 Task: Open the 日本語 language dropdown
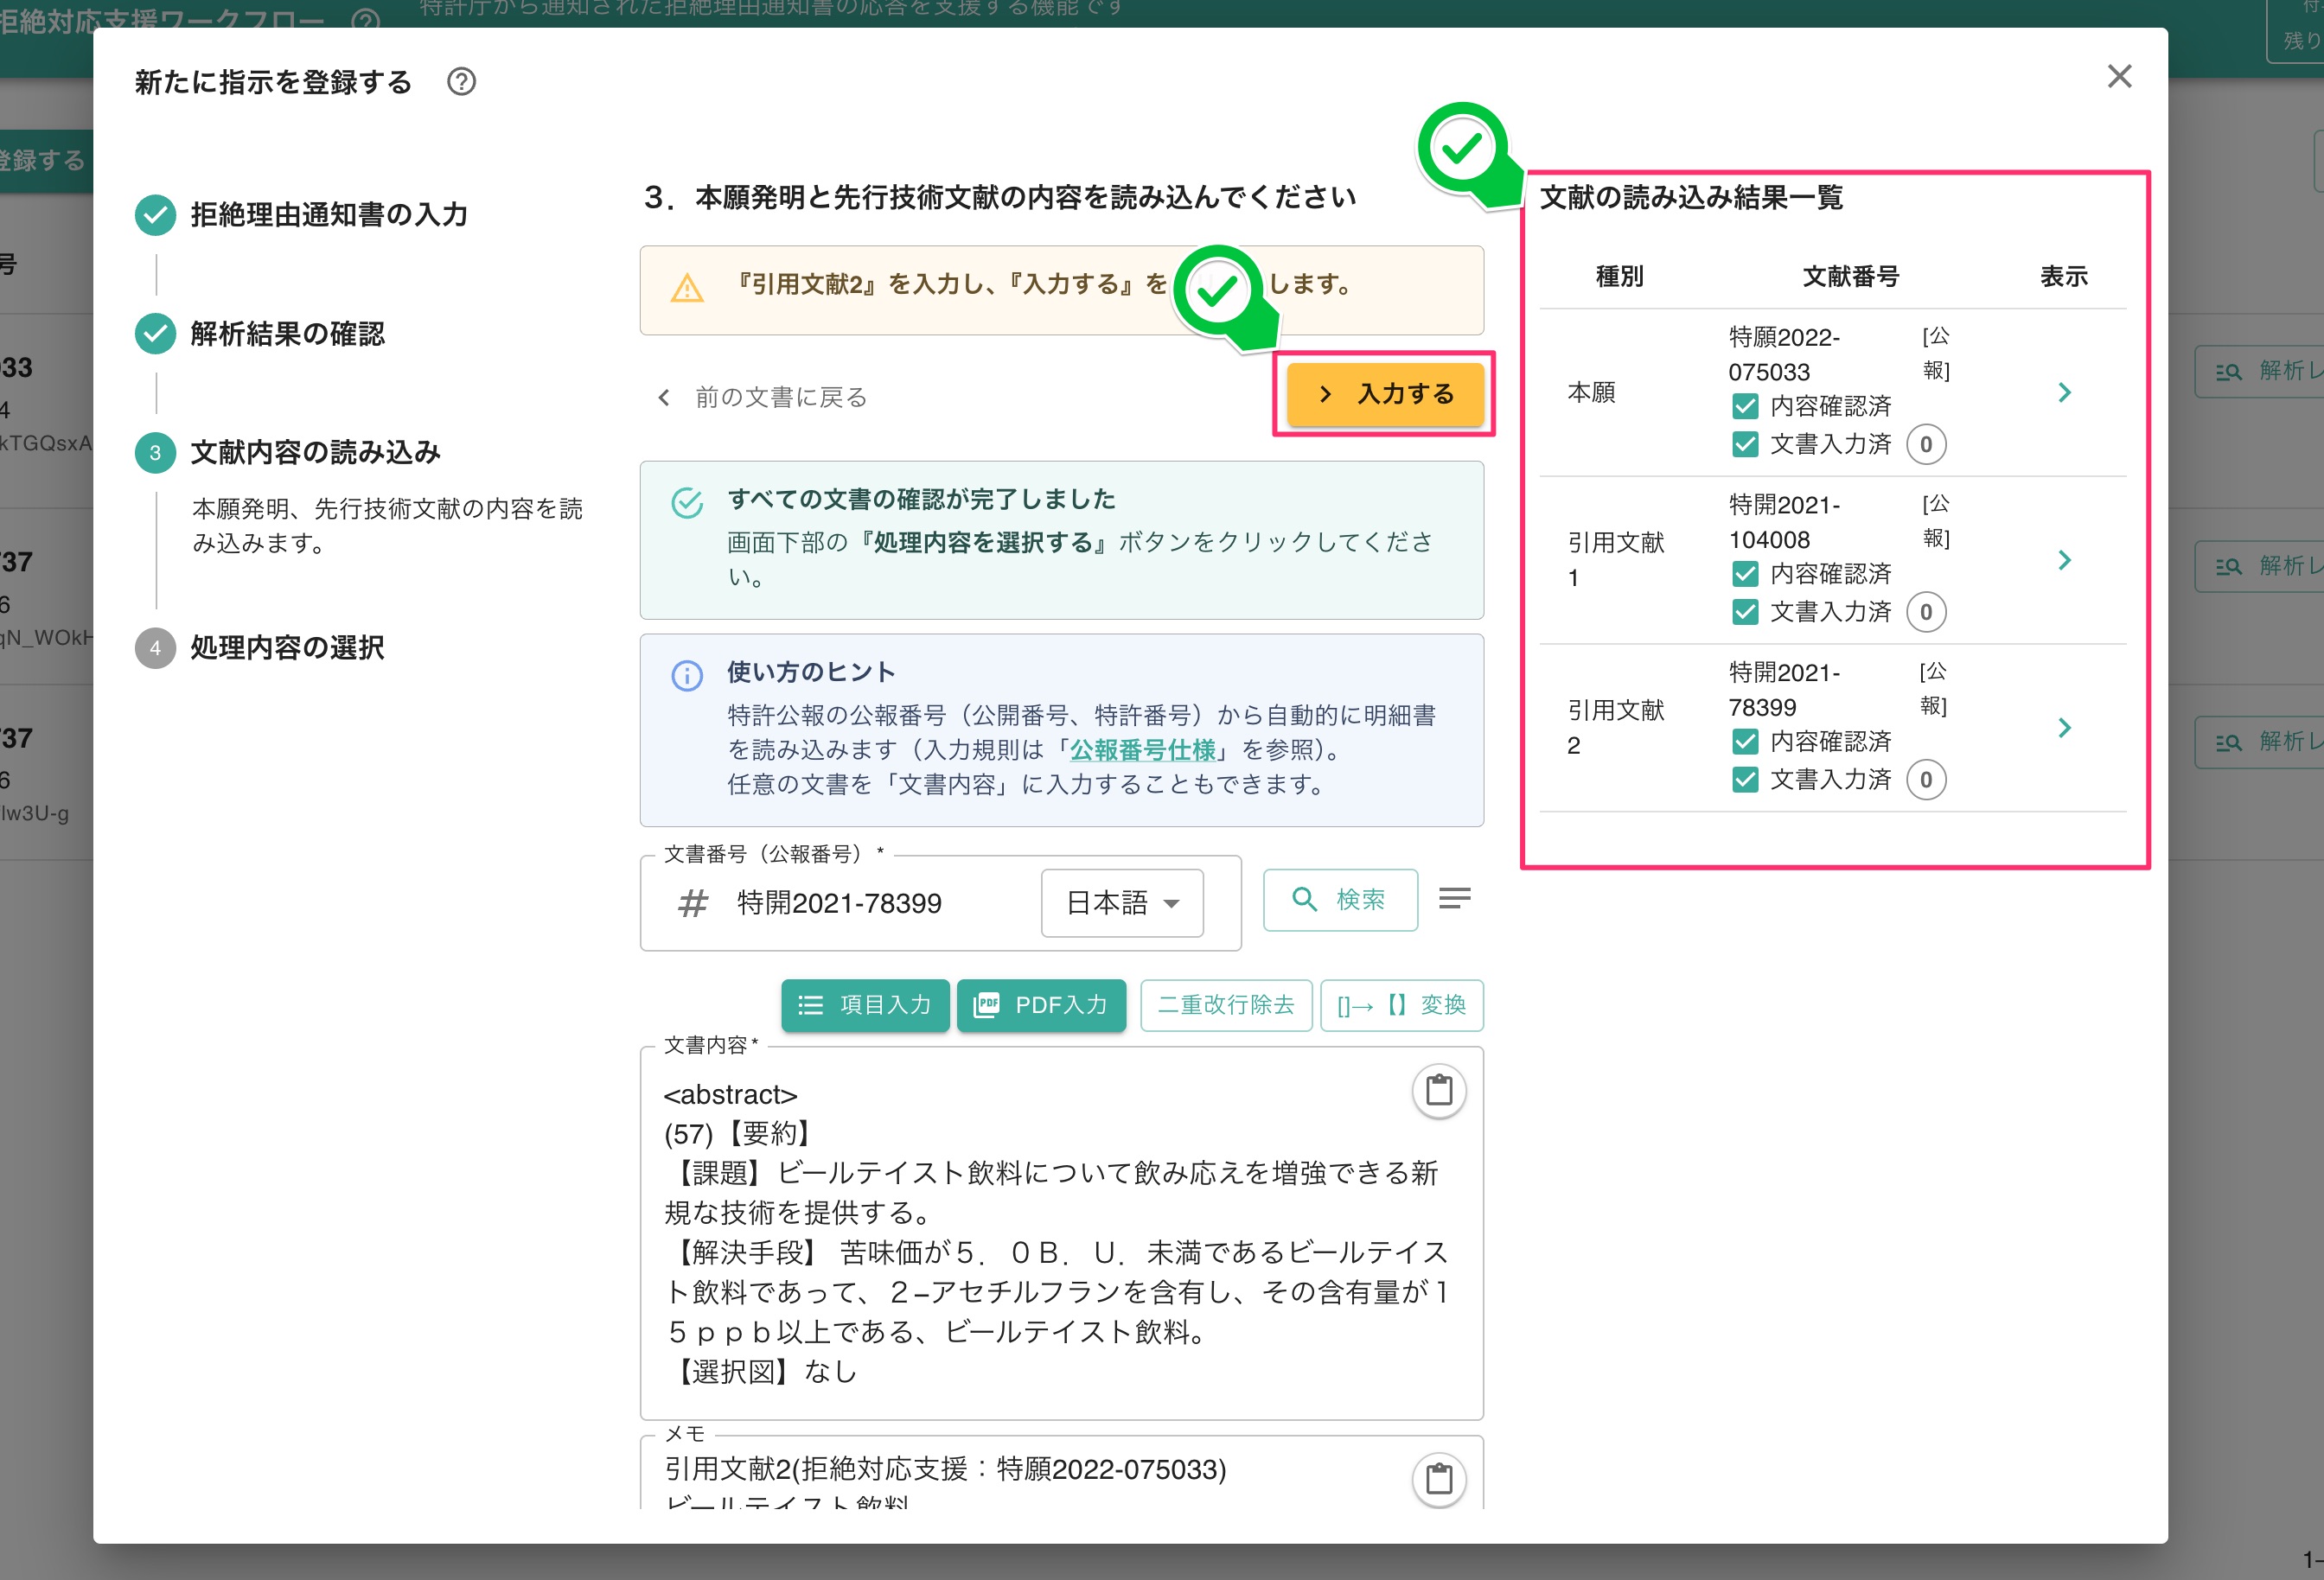point(1122,903)
